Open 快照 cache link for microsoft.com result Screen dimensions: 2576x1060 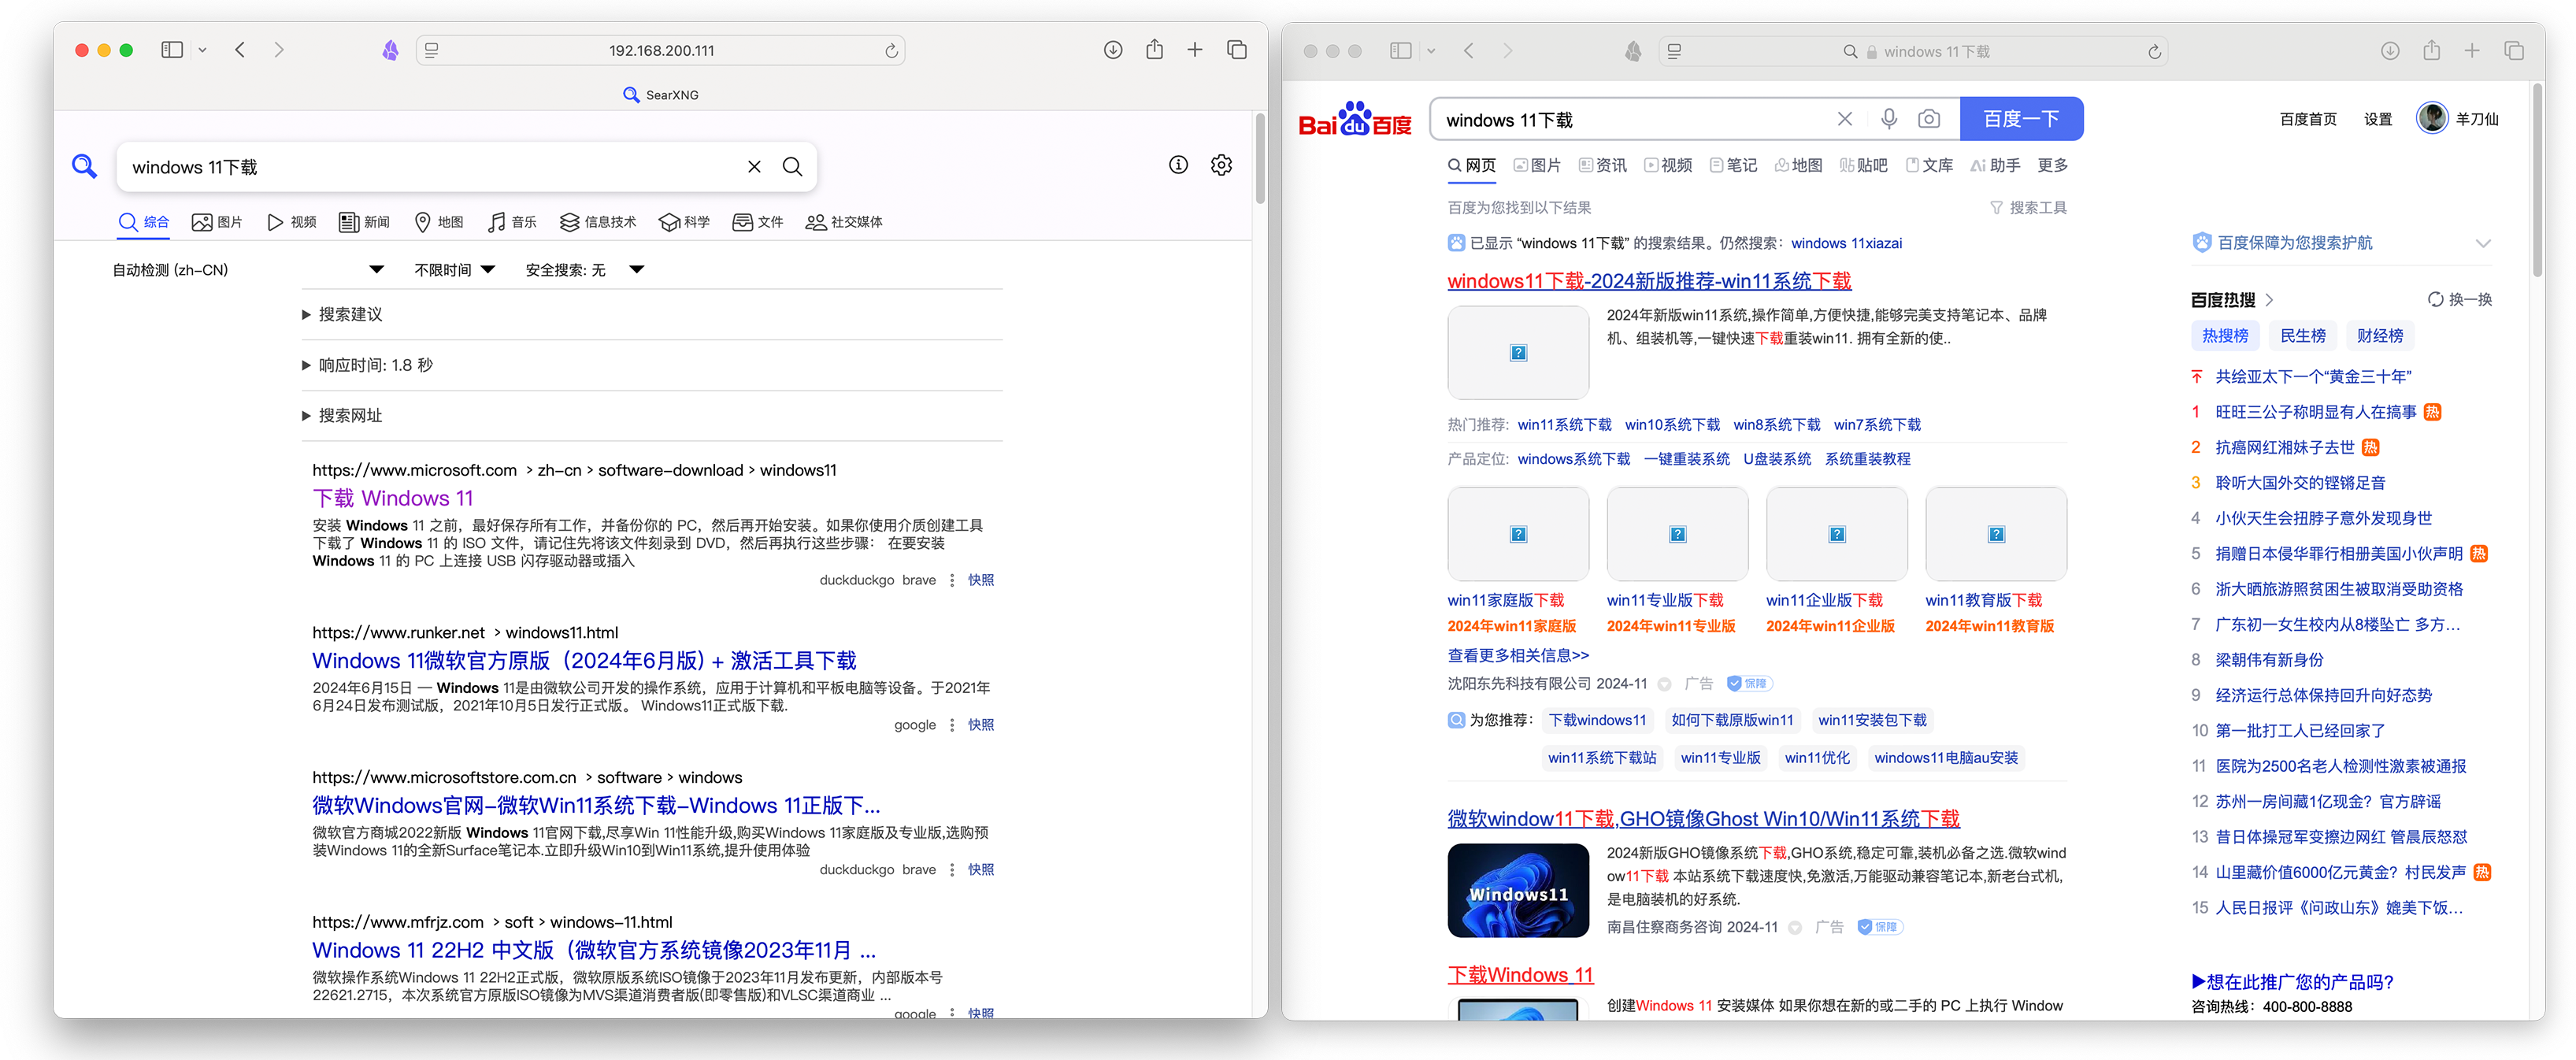pyautogui.click(x=980, y=580)
